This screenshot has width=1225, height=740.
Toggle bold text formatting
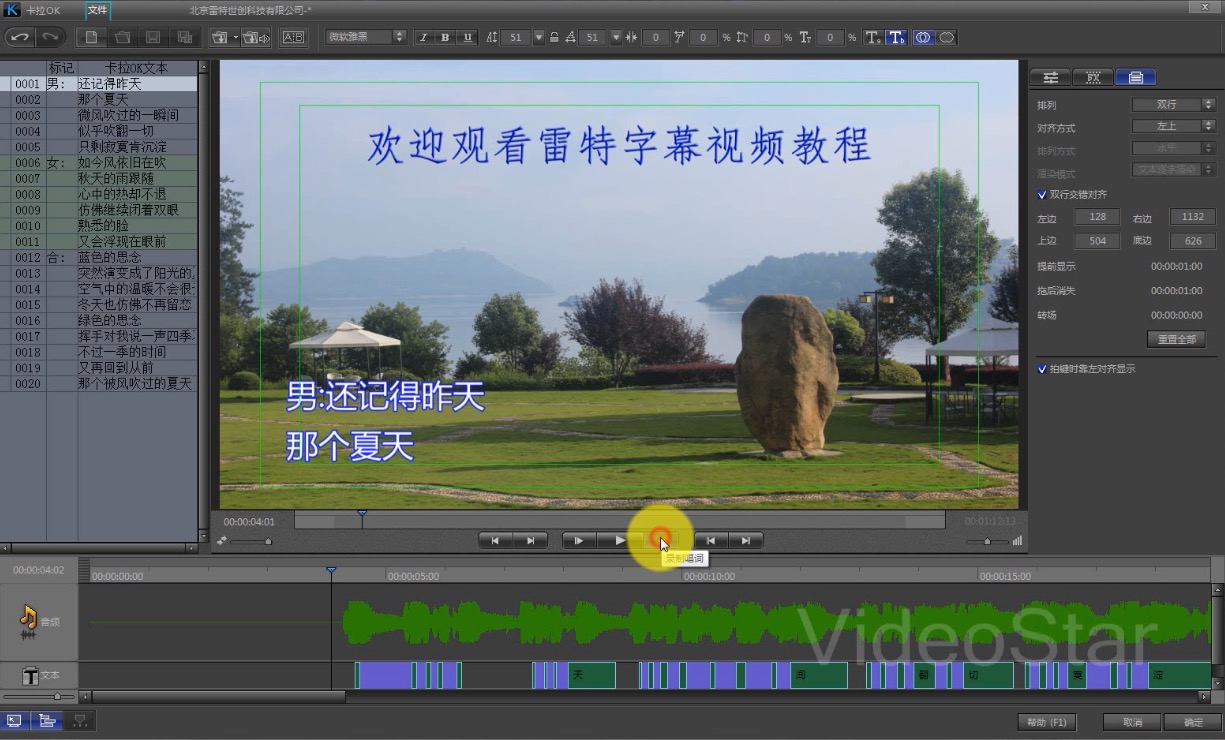point(445,37)
